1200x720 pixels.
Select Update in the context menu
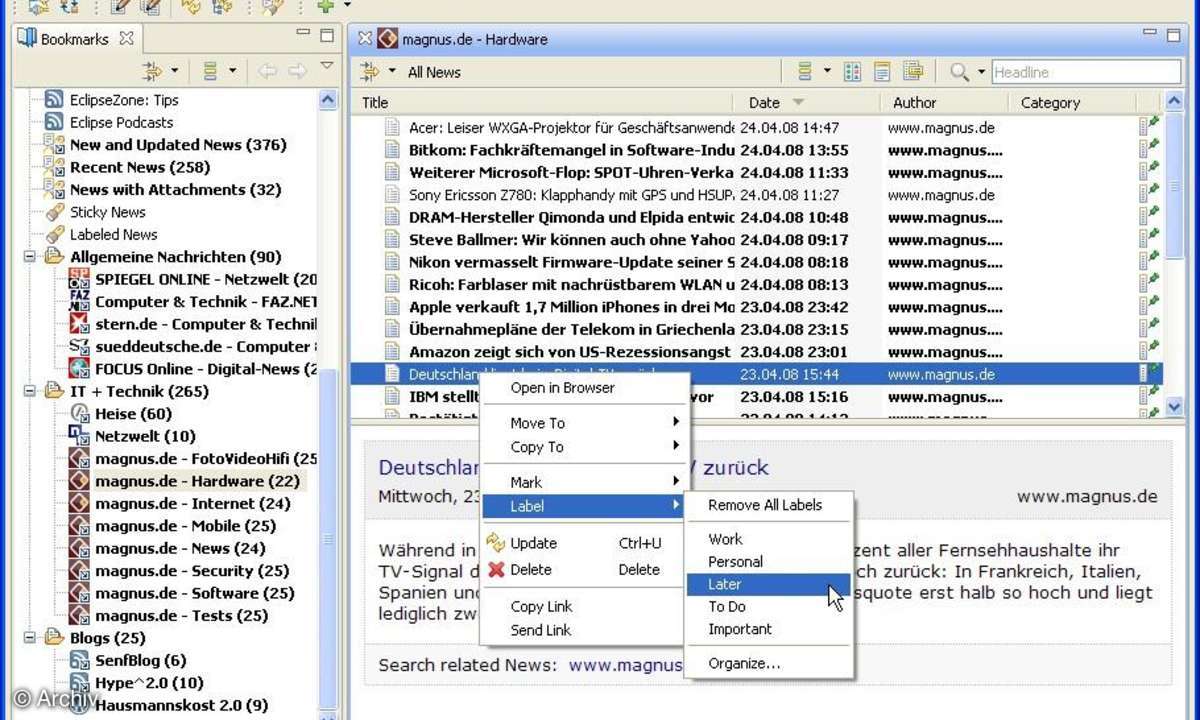tap(585, 543)
